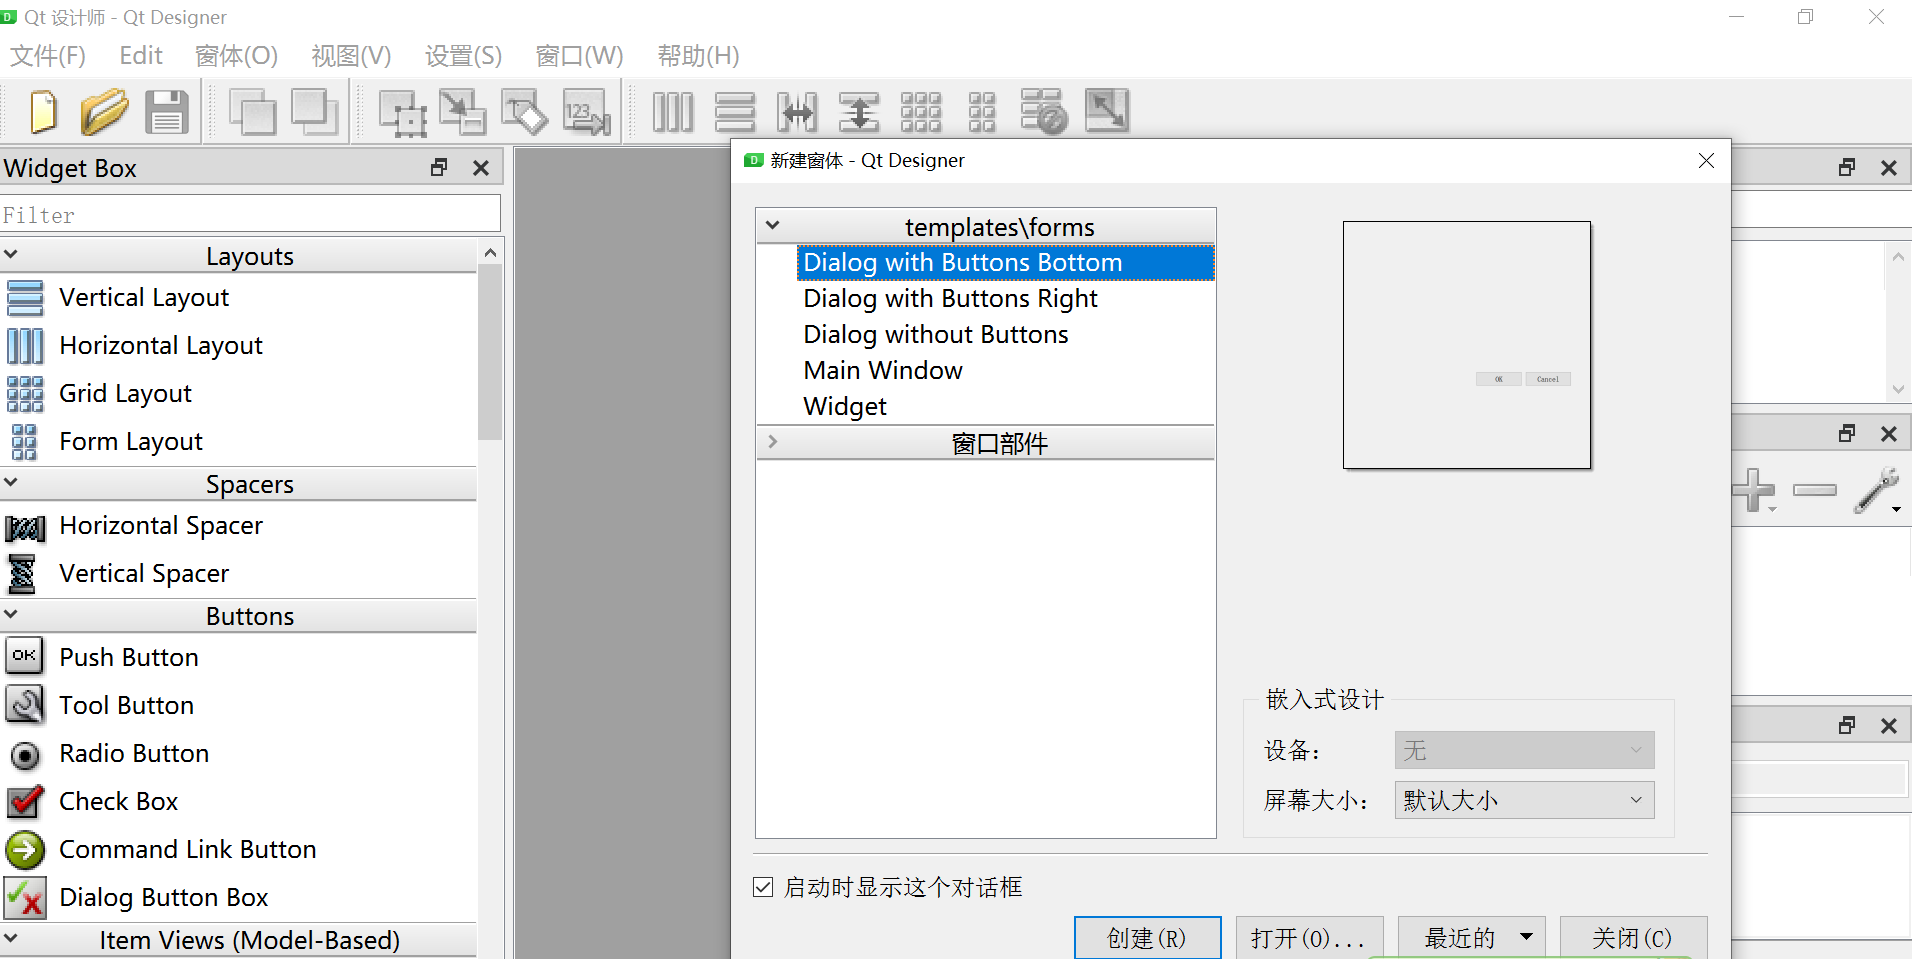Select the Edit Tab Order icon

[587, 111]
